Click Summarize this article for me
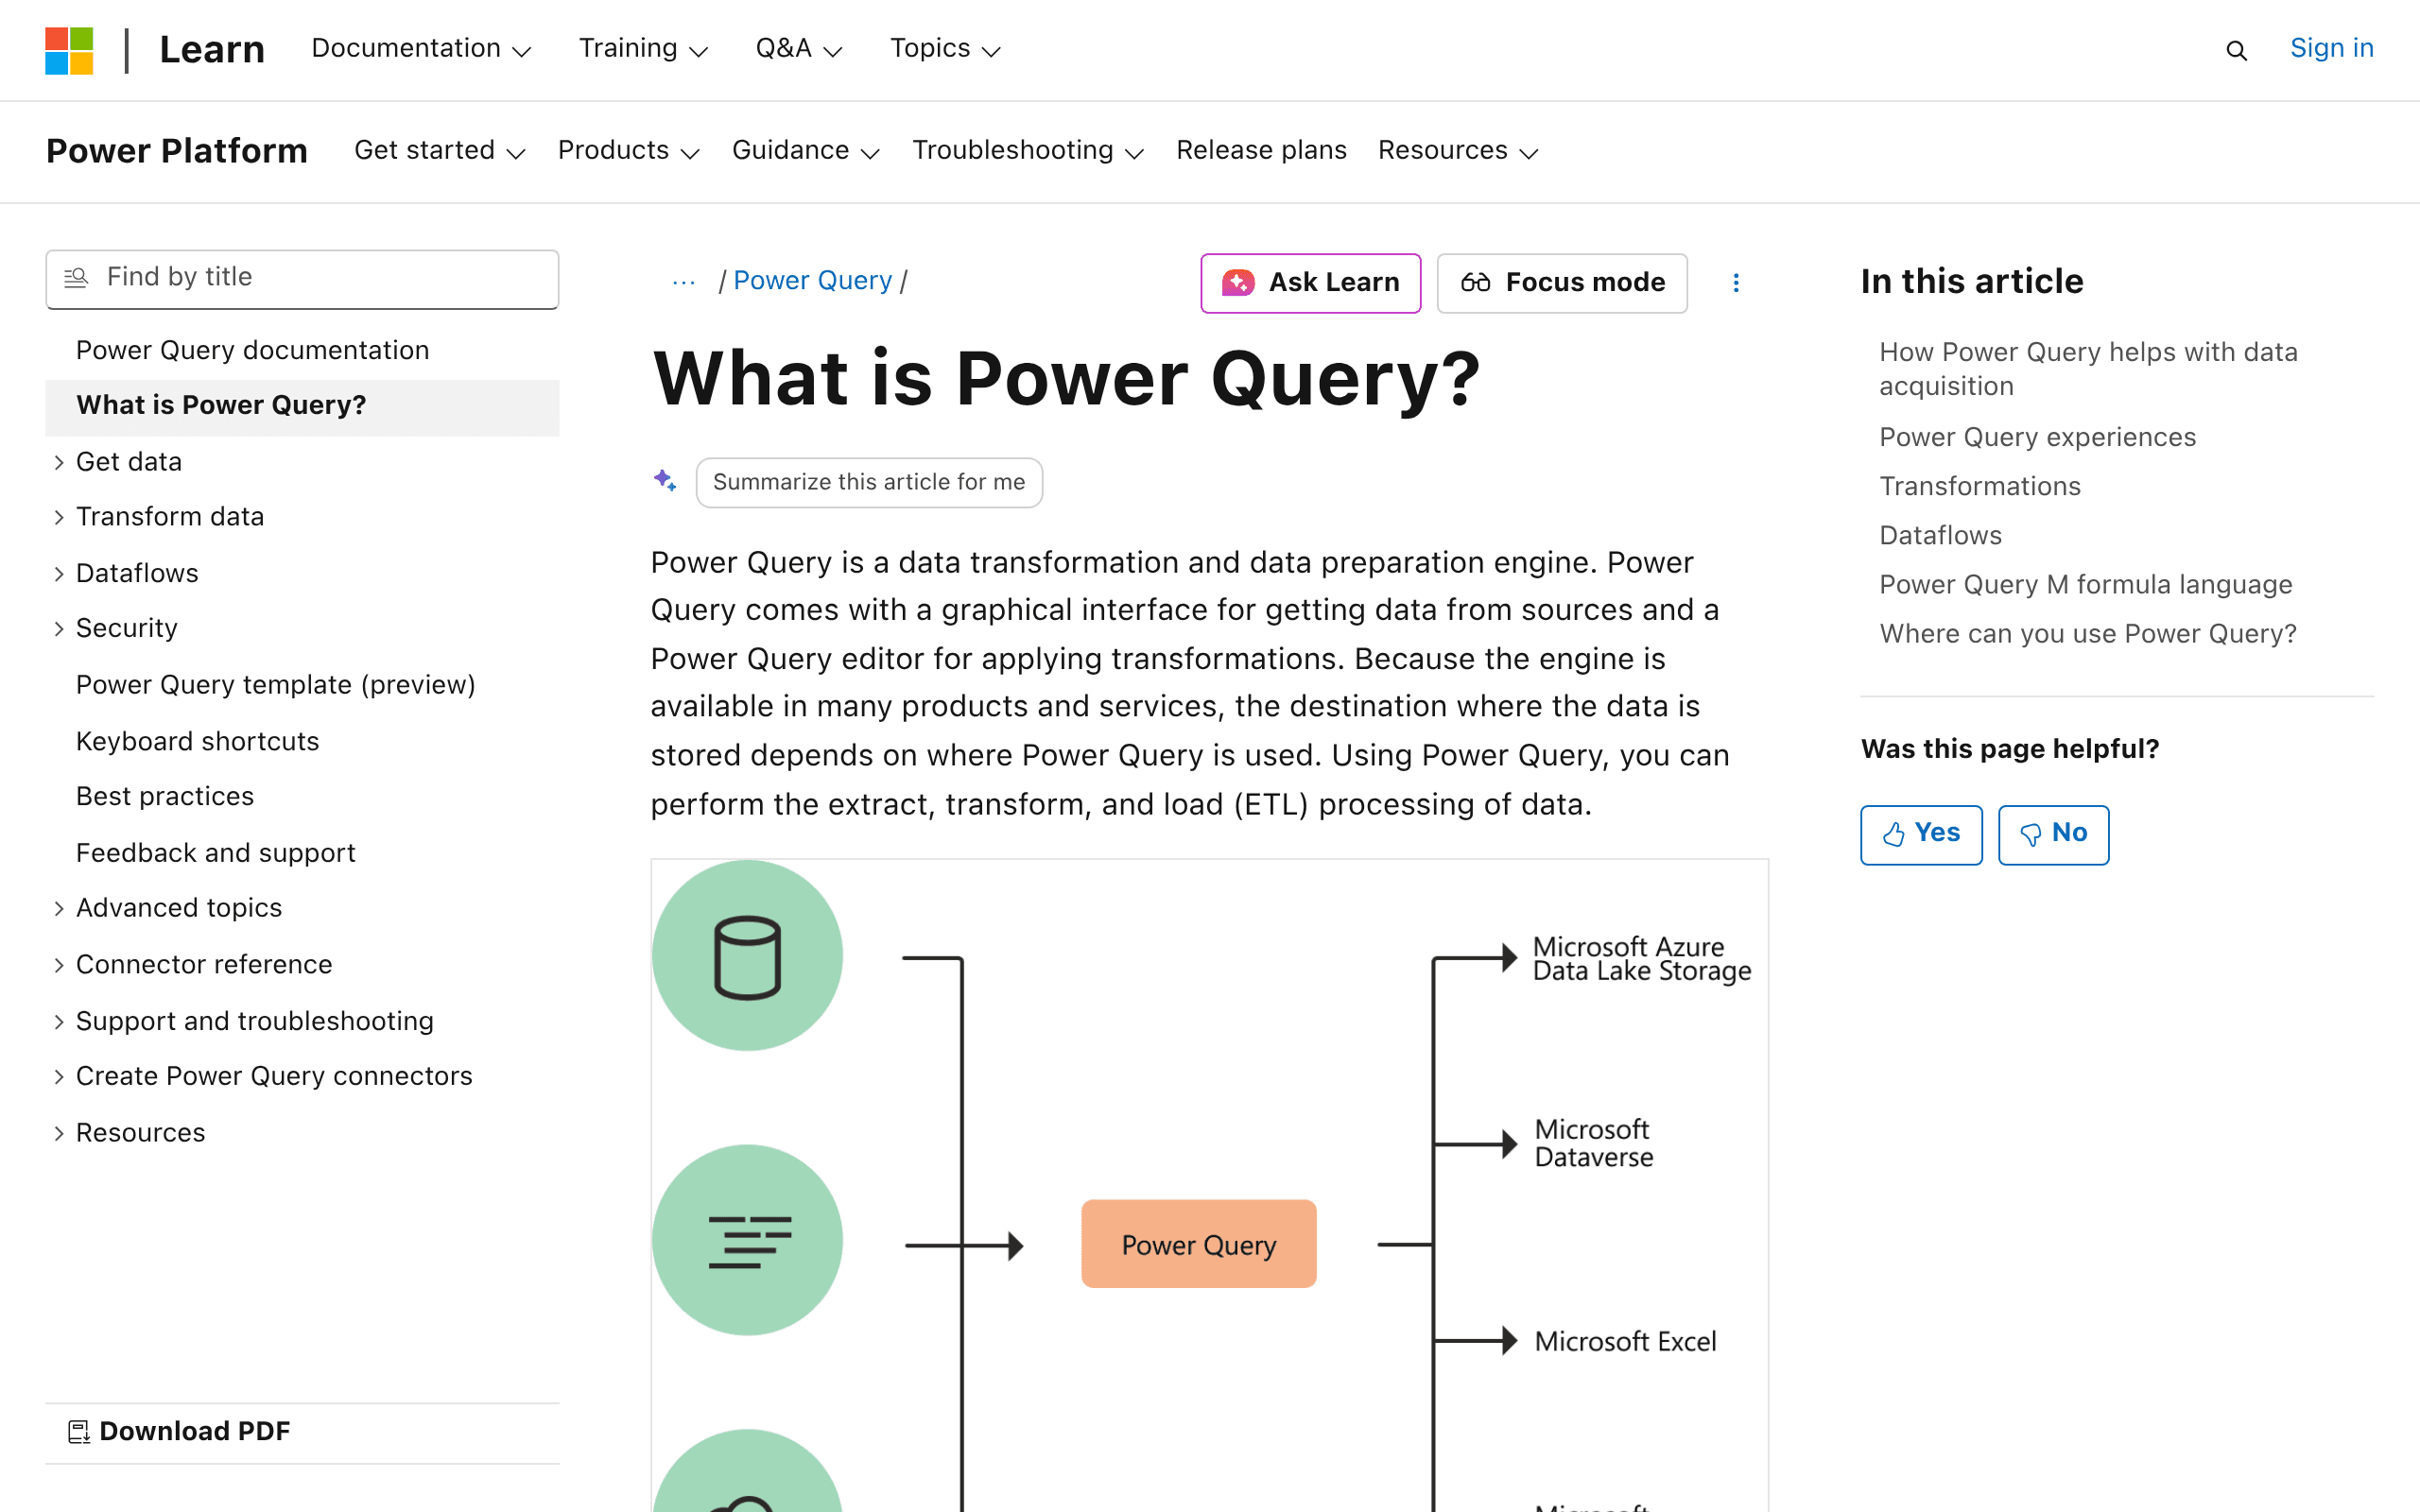Viewport: 2420px width, 1512px height. (869, 482)
